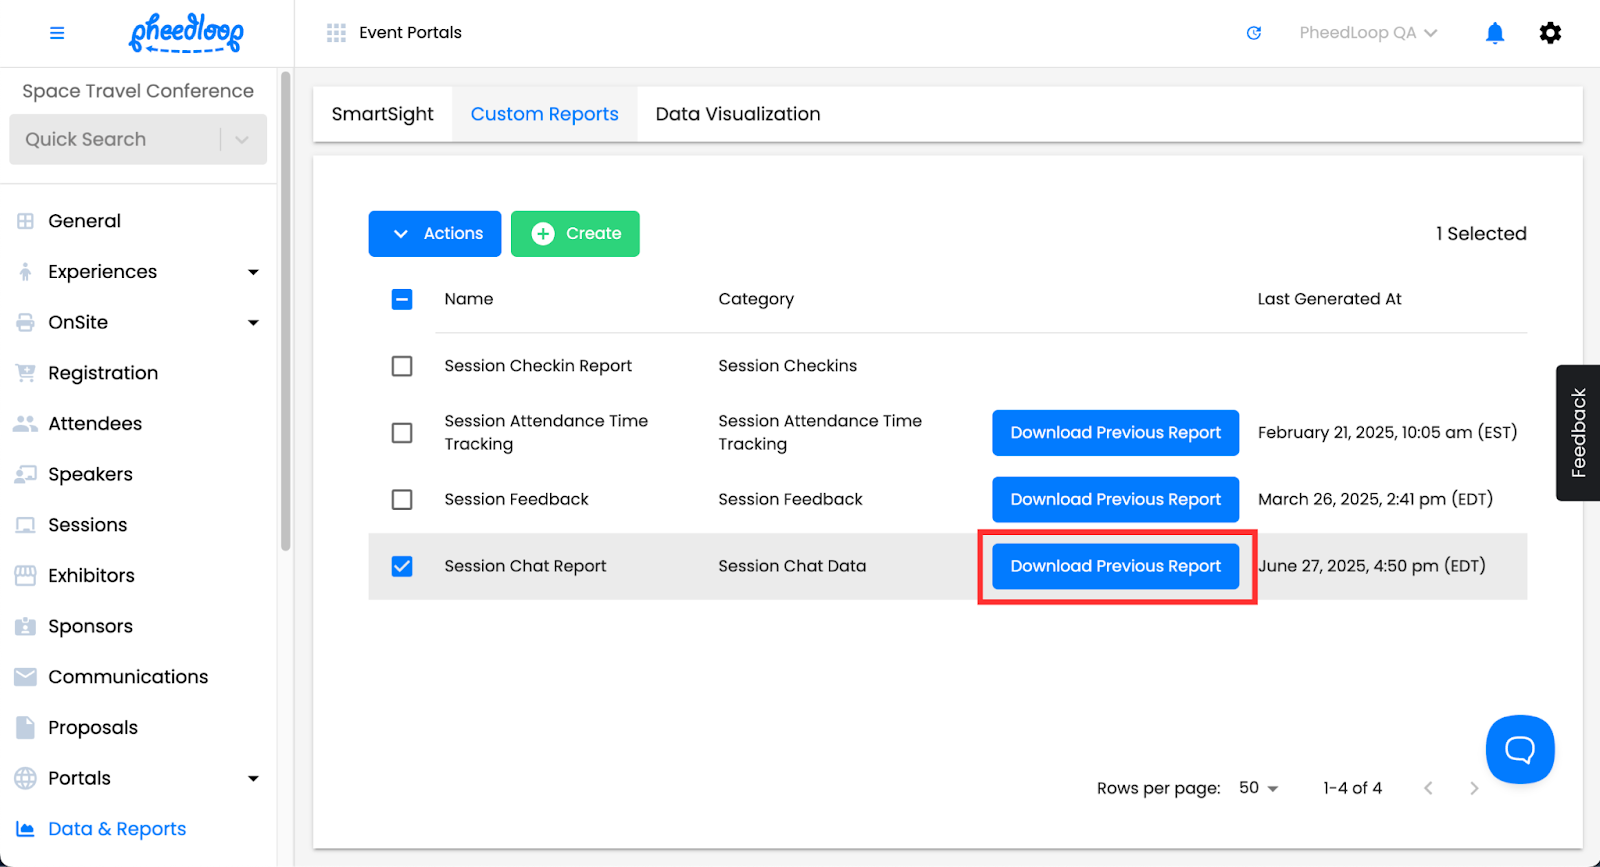Expand the Portals submenu arrow
1600x867 pixels.
253,779
